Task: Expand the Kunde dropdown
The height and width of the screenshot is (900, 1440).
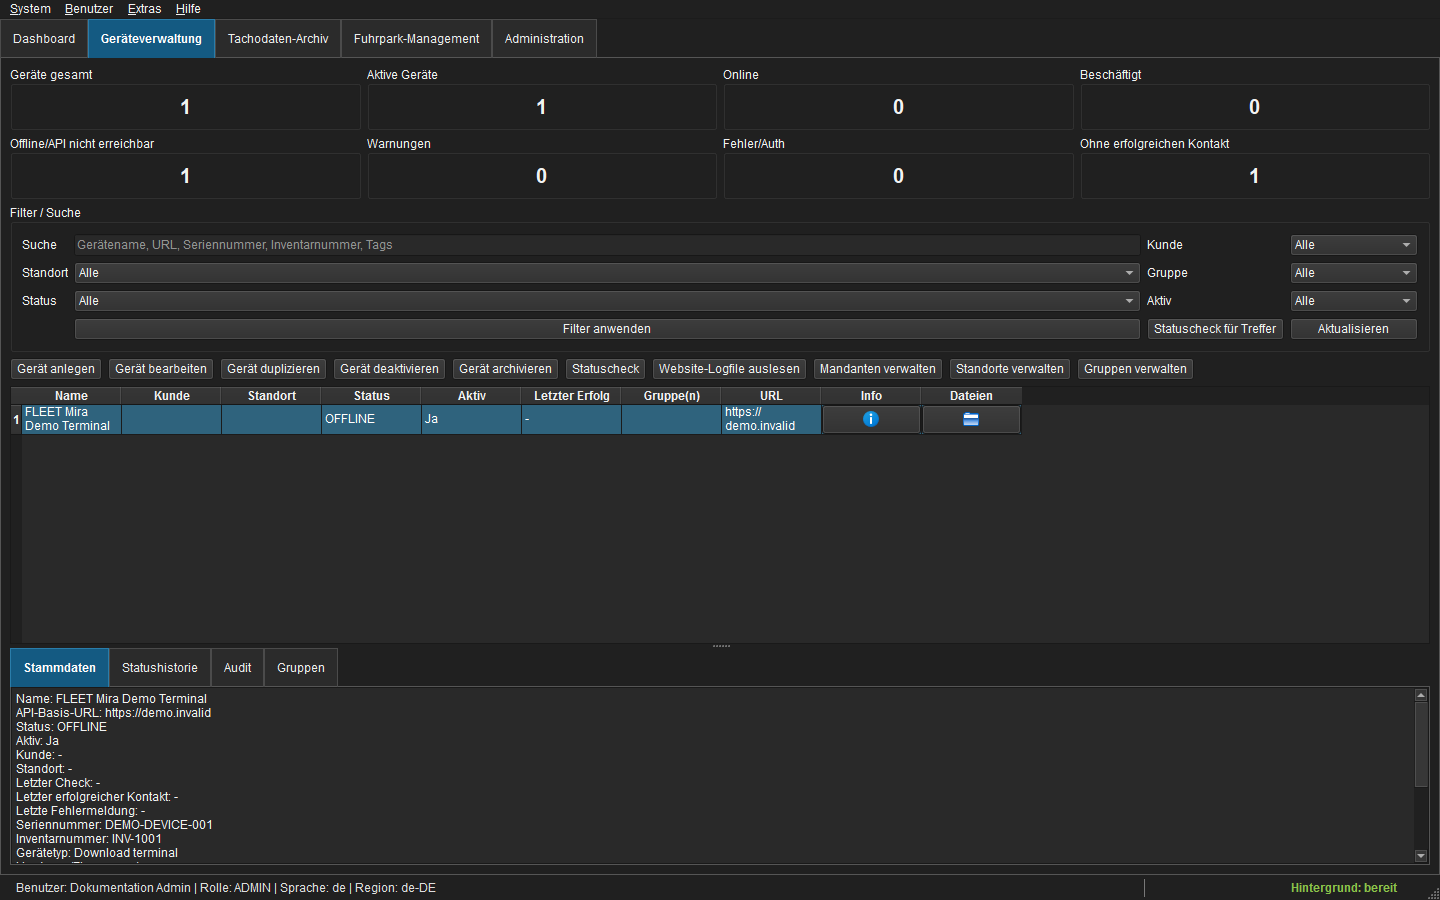Action: point(1353,245)
